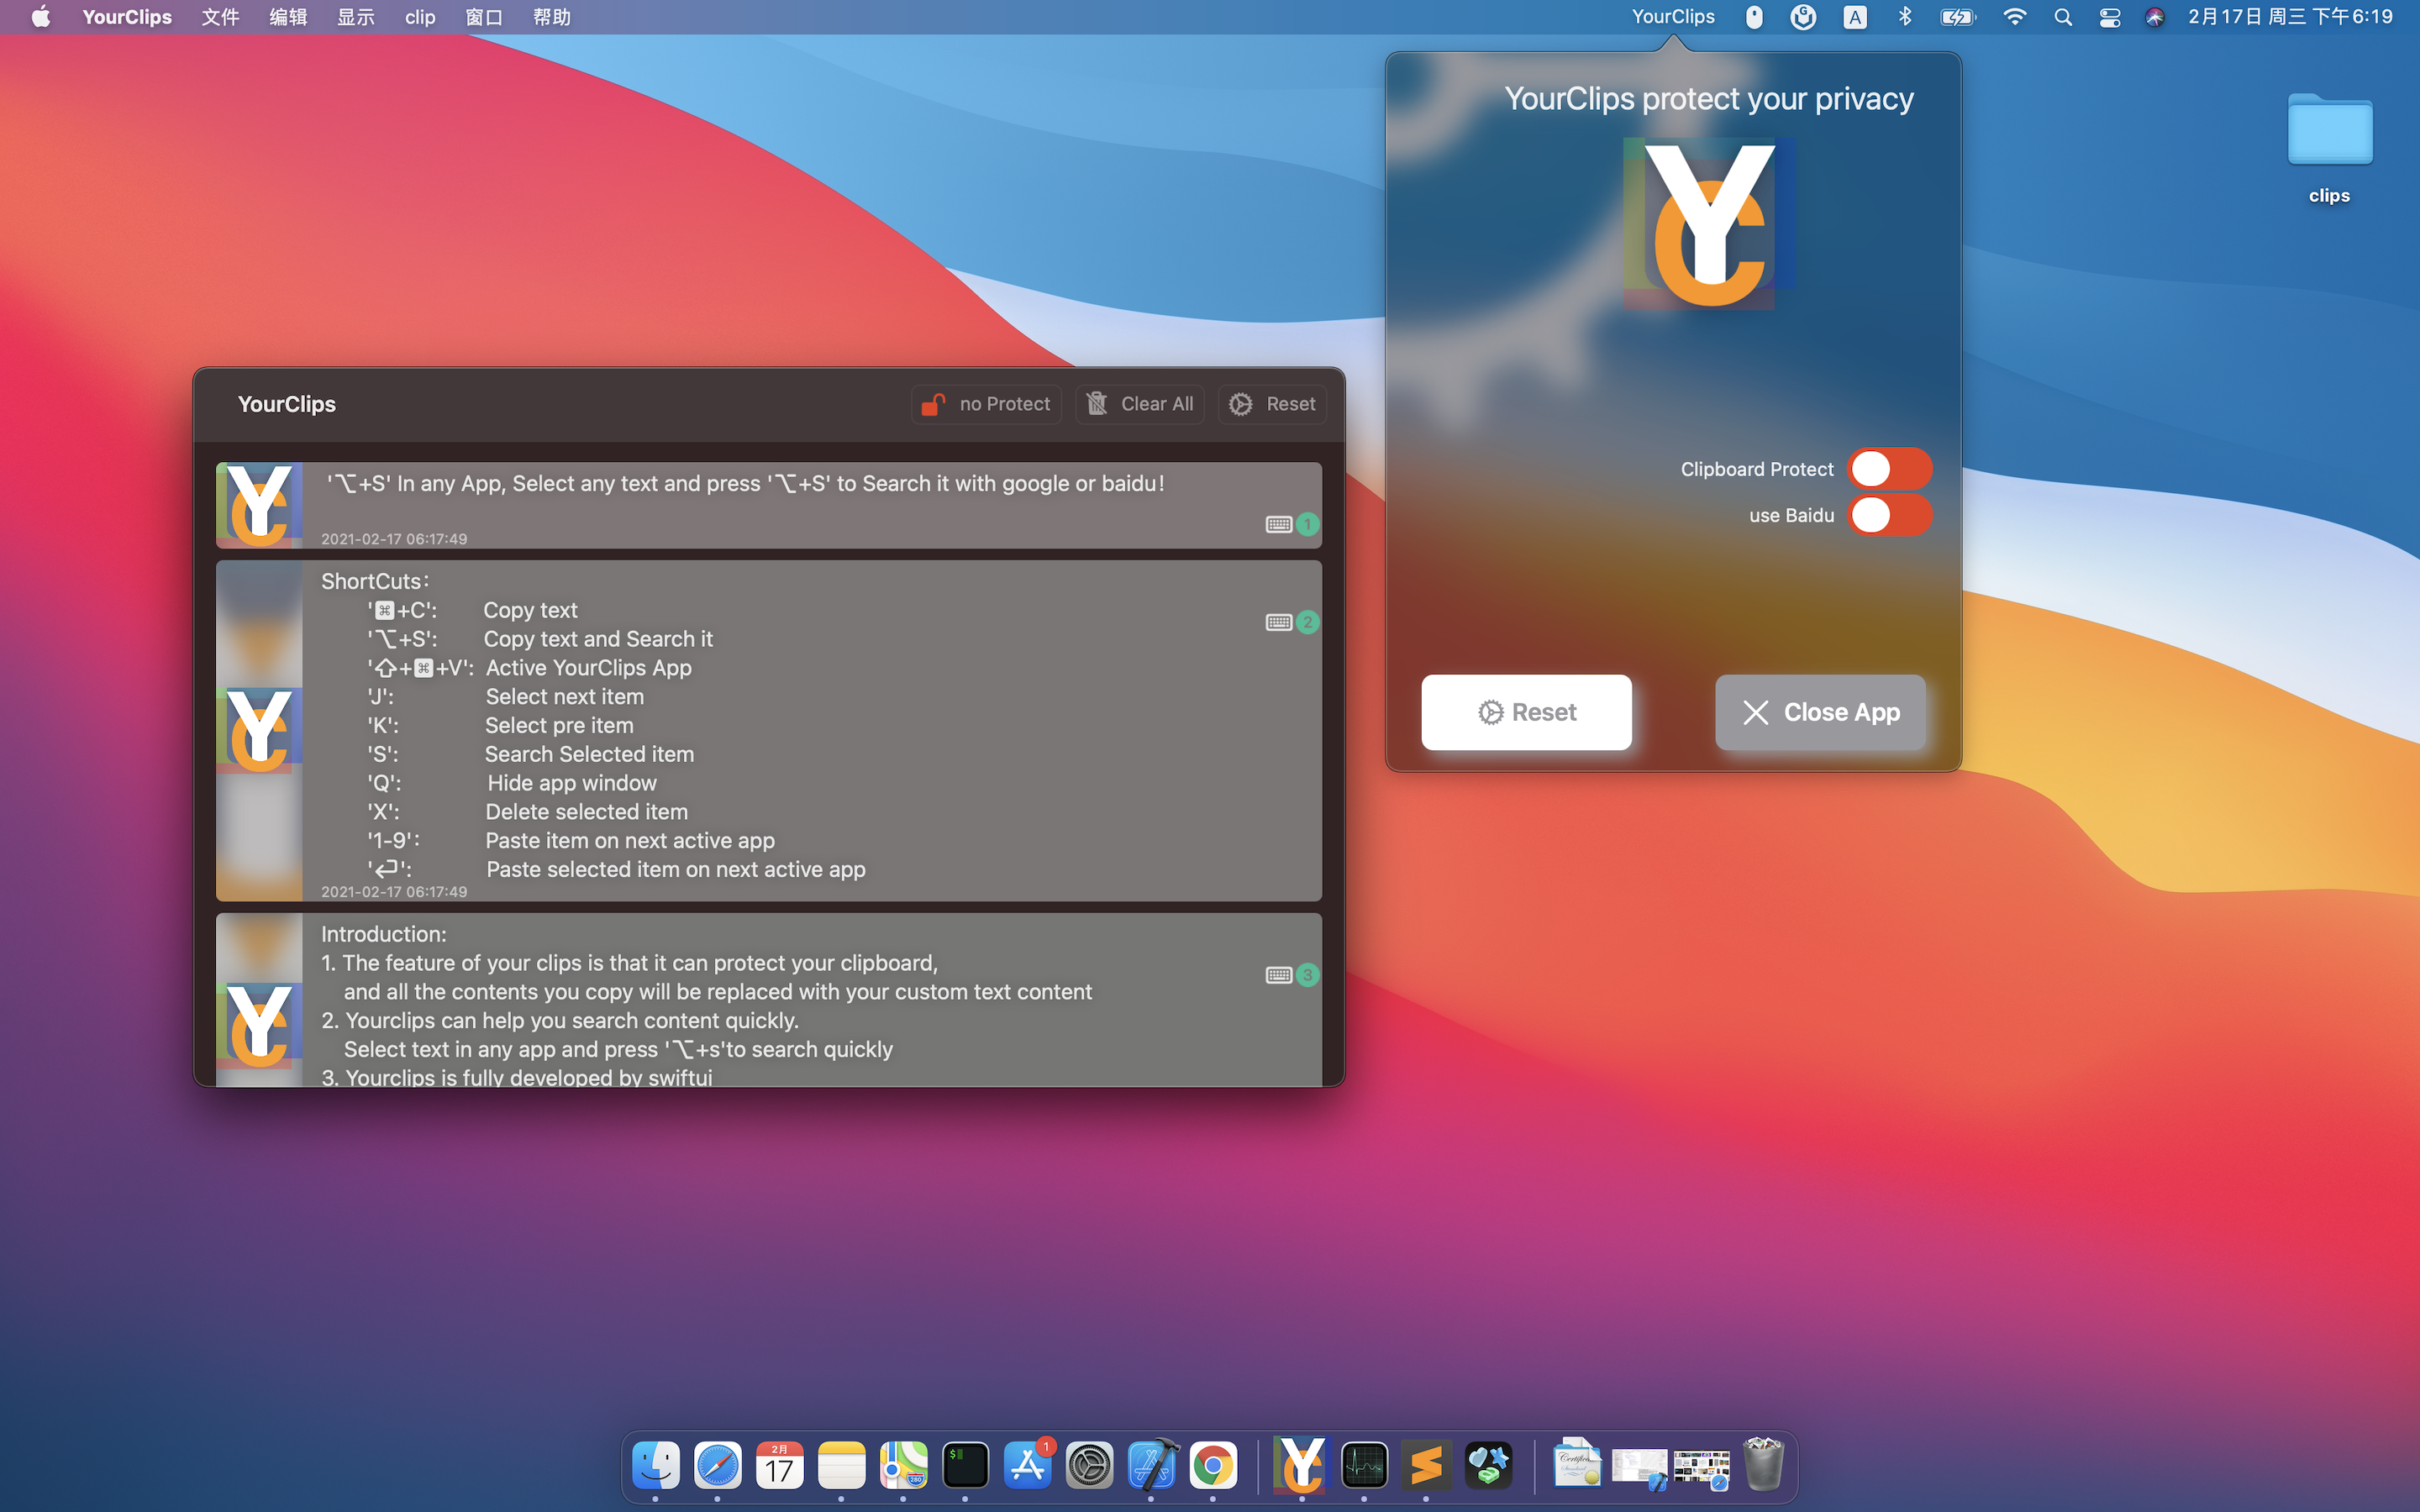Click the date and time in menu bar

click(x=2290, y=17)
